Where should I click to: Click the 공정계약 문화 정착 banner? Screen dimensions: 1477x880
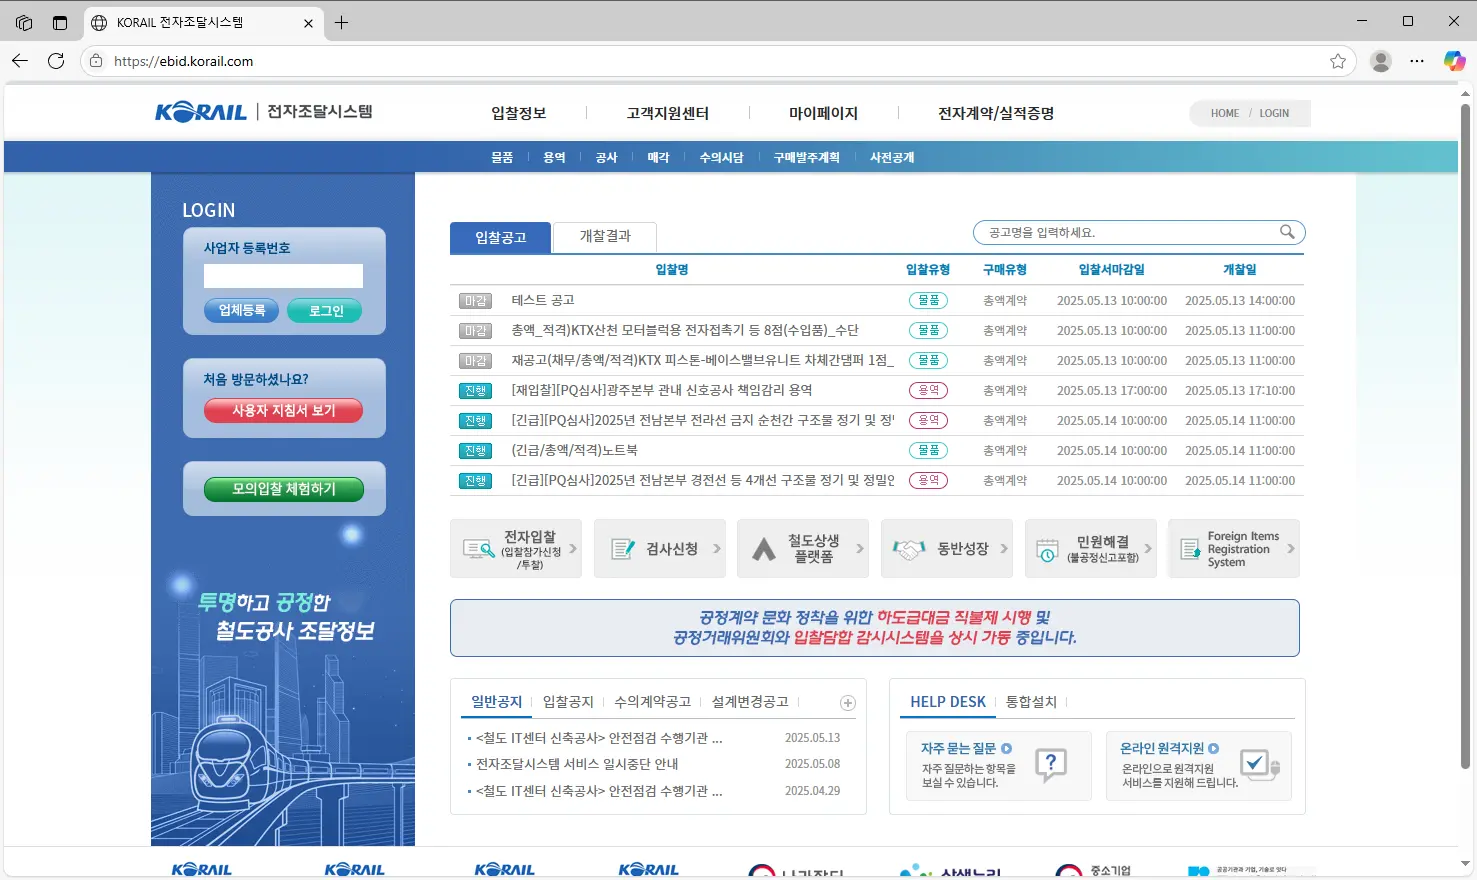coord(875,628)
